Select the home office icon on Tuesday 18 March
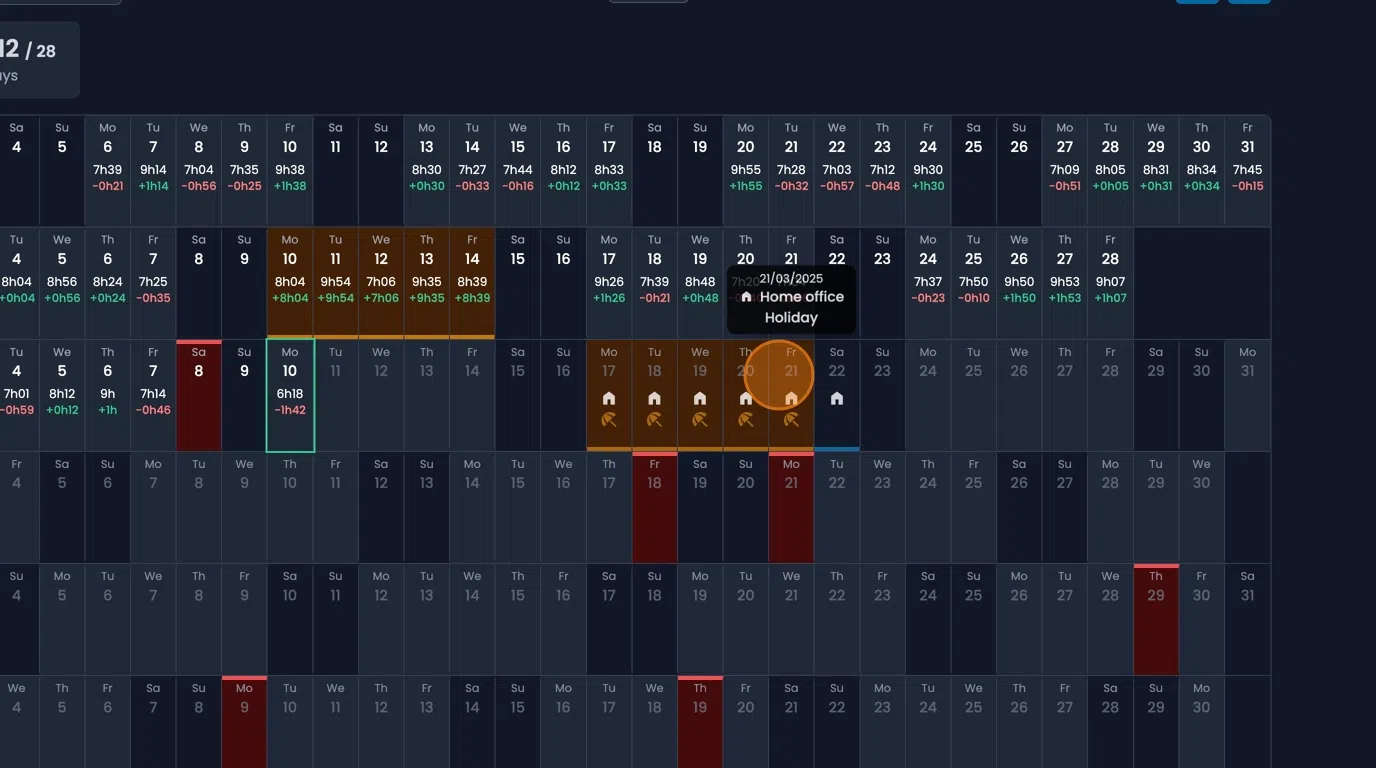The width and height of the screenshot is (1376, 768). point(654,399)
